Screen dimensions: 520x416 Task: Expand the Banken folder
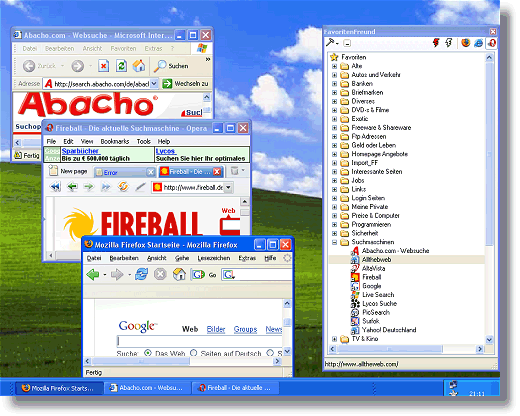click(x=334, y=84)
